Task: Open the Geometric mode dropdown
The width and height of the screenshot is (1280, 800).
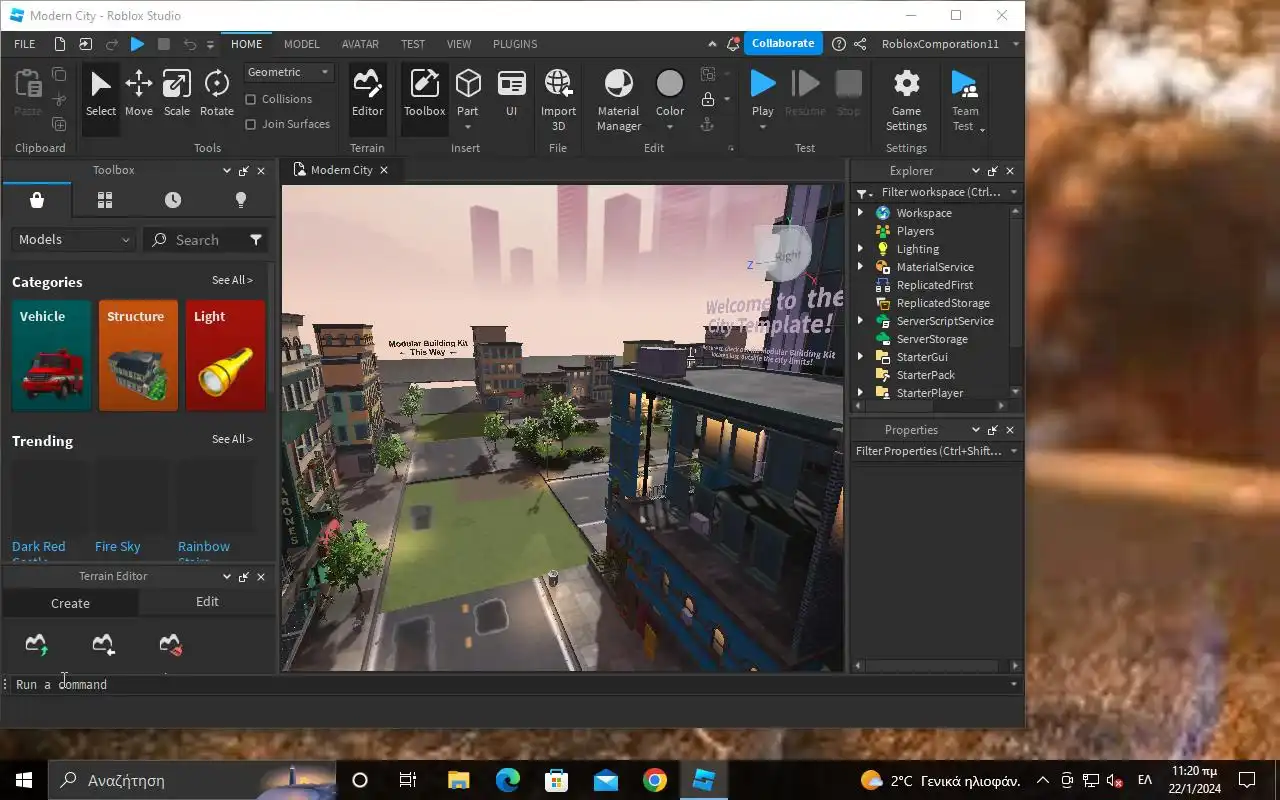Action: point(289,72)
